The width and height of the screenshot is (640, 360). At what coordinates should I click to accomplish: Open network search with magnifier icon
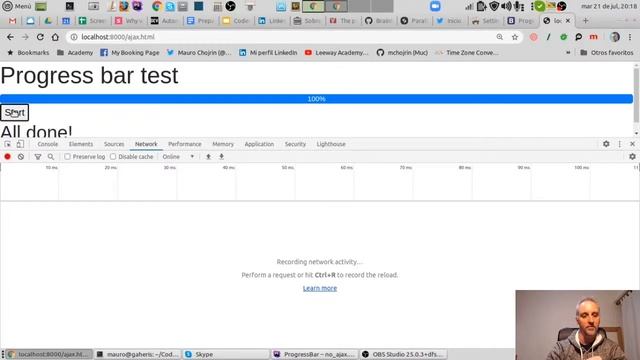[51, 157]
